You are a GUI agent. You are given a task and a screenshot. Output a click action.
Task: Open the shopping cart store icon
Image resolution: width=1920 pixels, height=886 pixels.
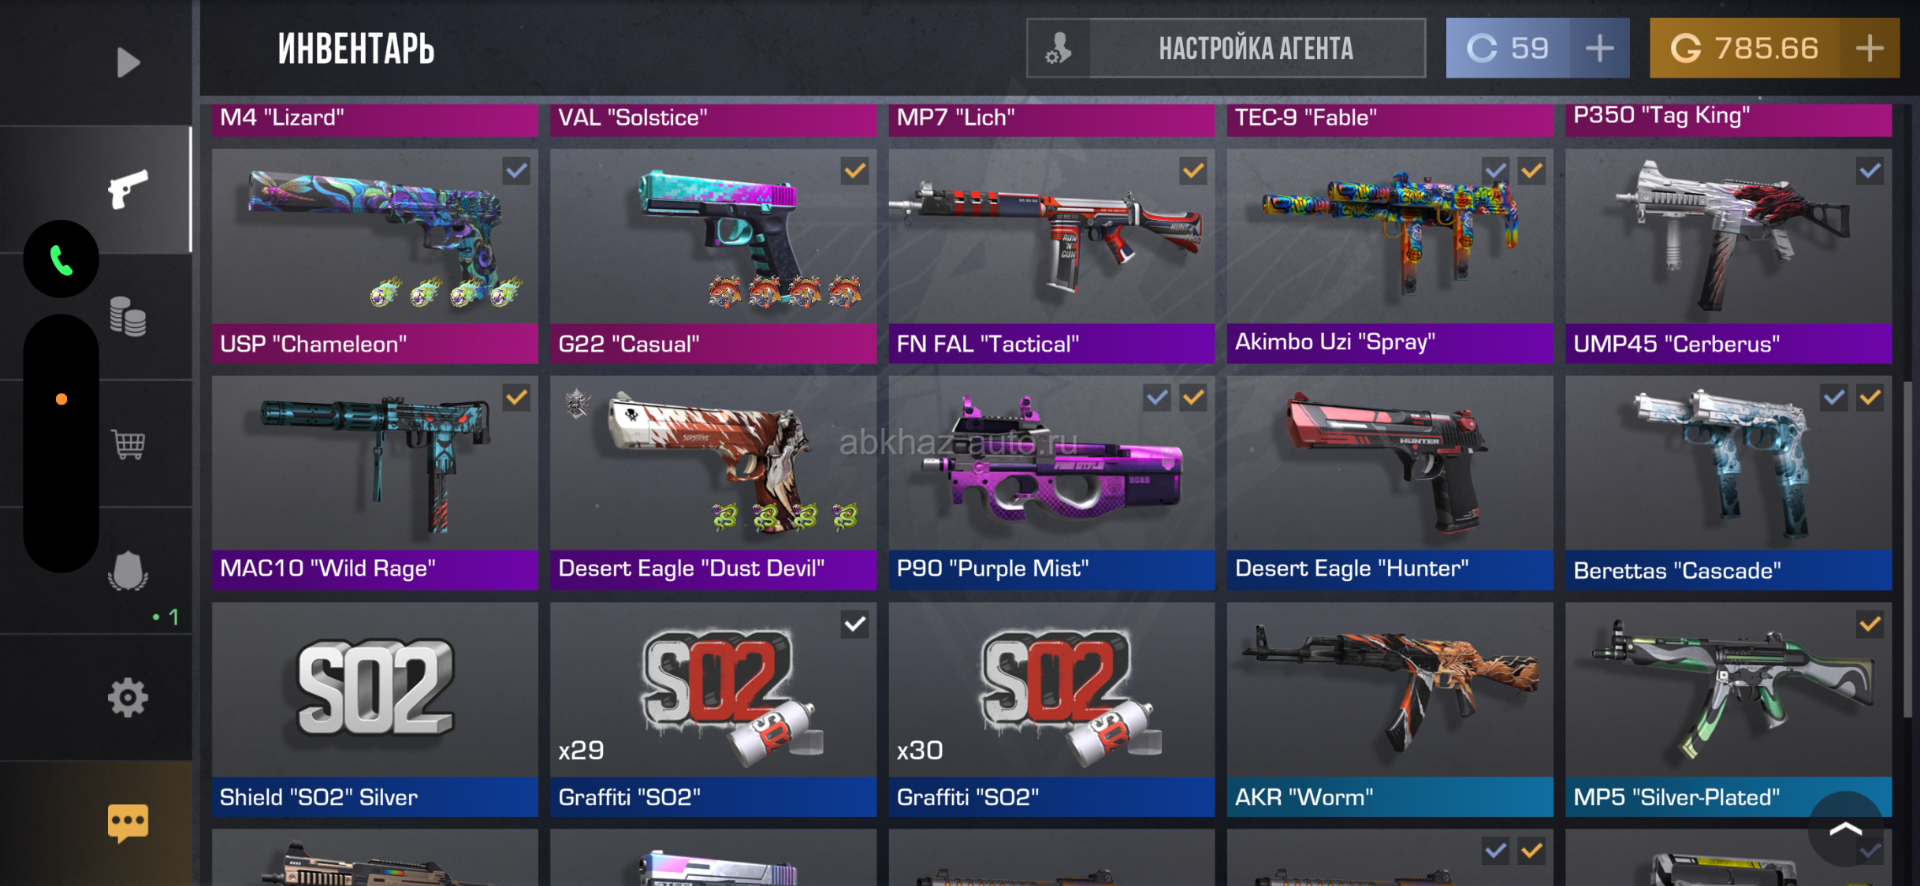(128, 443)
